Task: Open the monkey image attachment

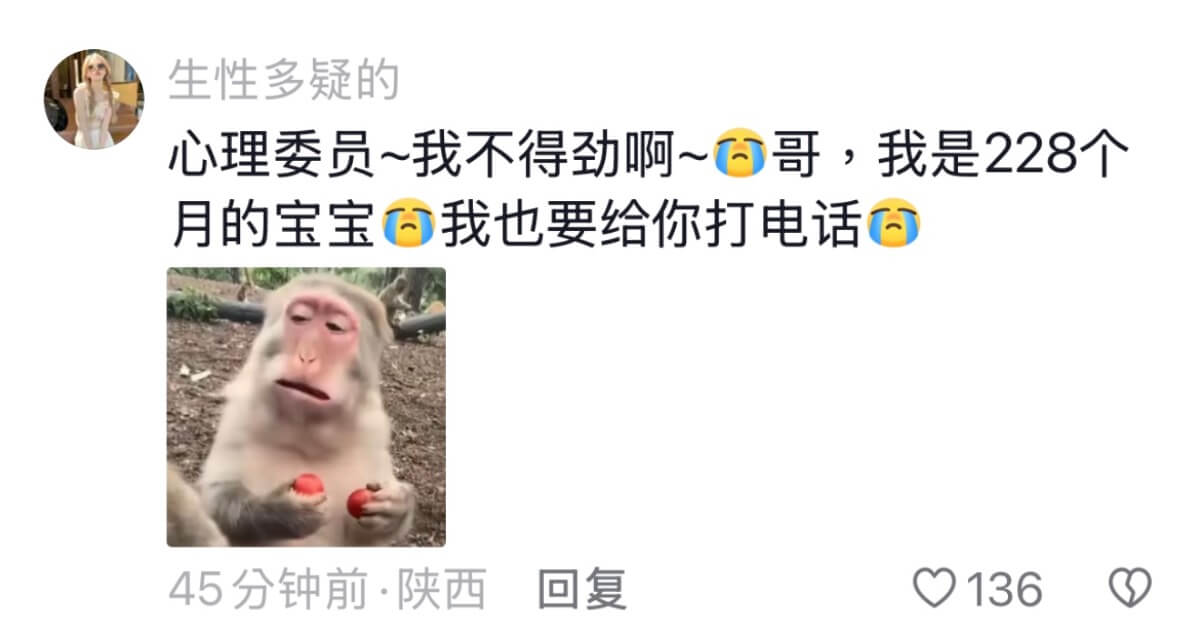Action: [x=306, y=407]
